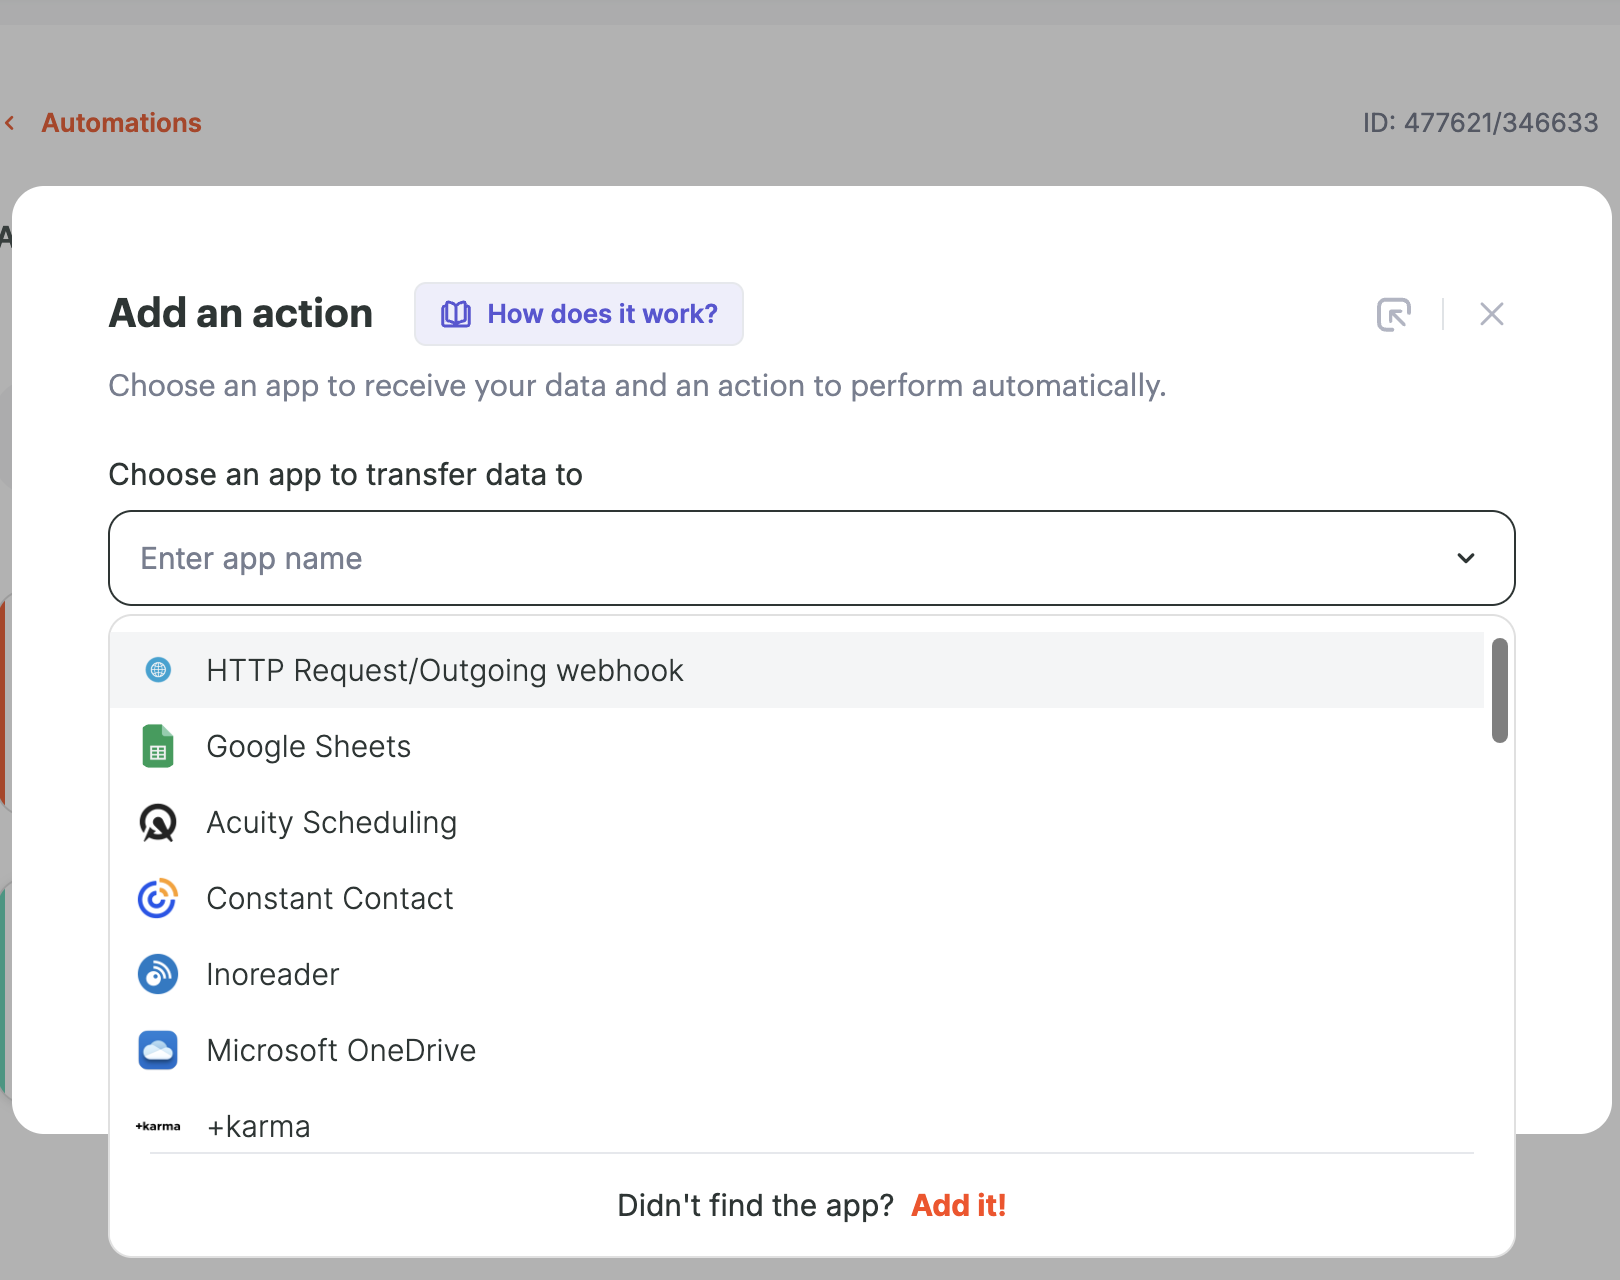Select HTTP Request/Outgoing webhook option
This screenshot has height=1280, width=1620.
797,670
